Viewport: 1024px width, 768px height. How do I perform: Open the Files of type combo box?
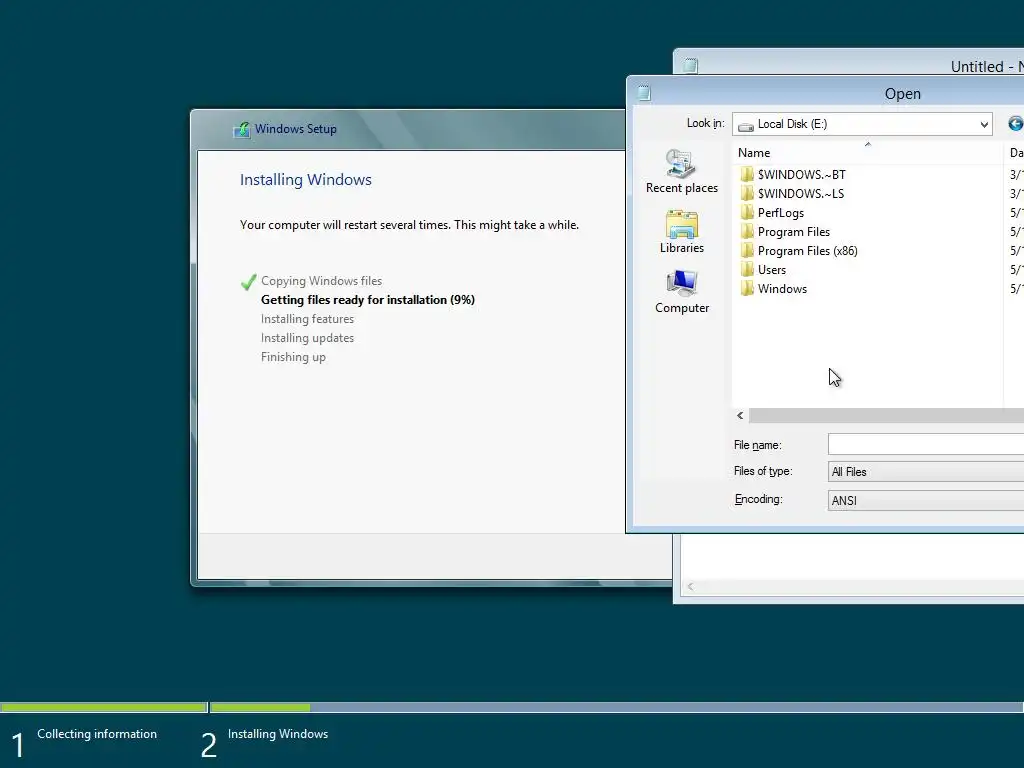pos(926,472)
